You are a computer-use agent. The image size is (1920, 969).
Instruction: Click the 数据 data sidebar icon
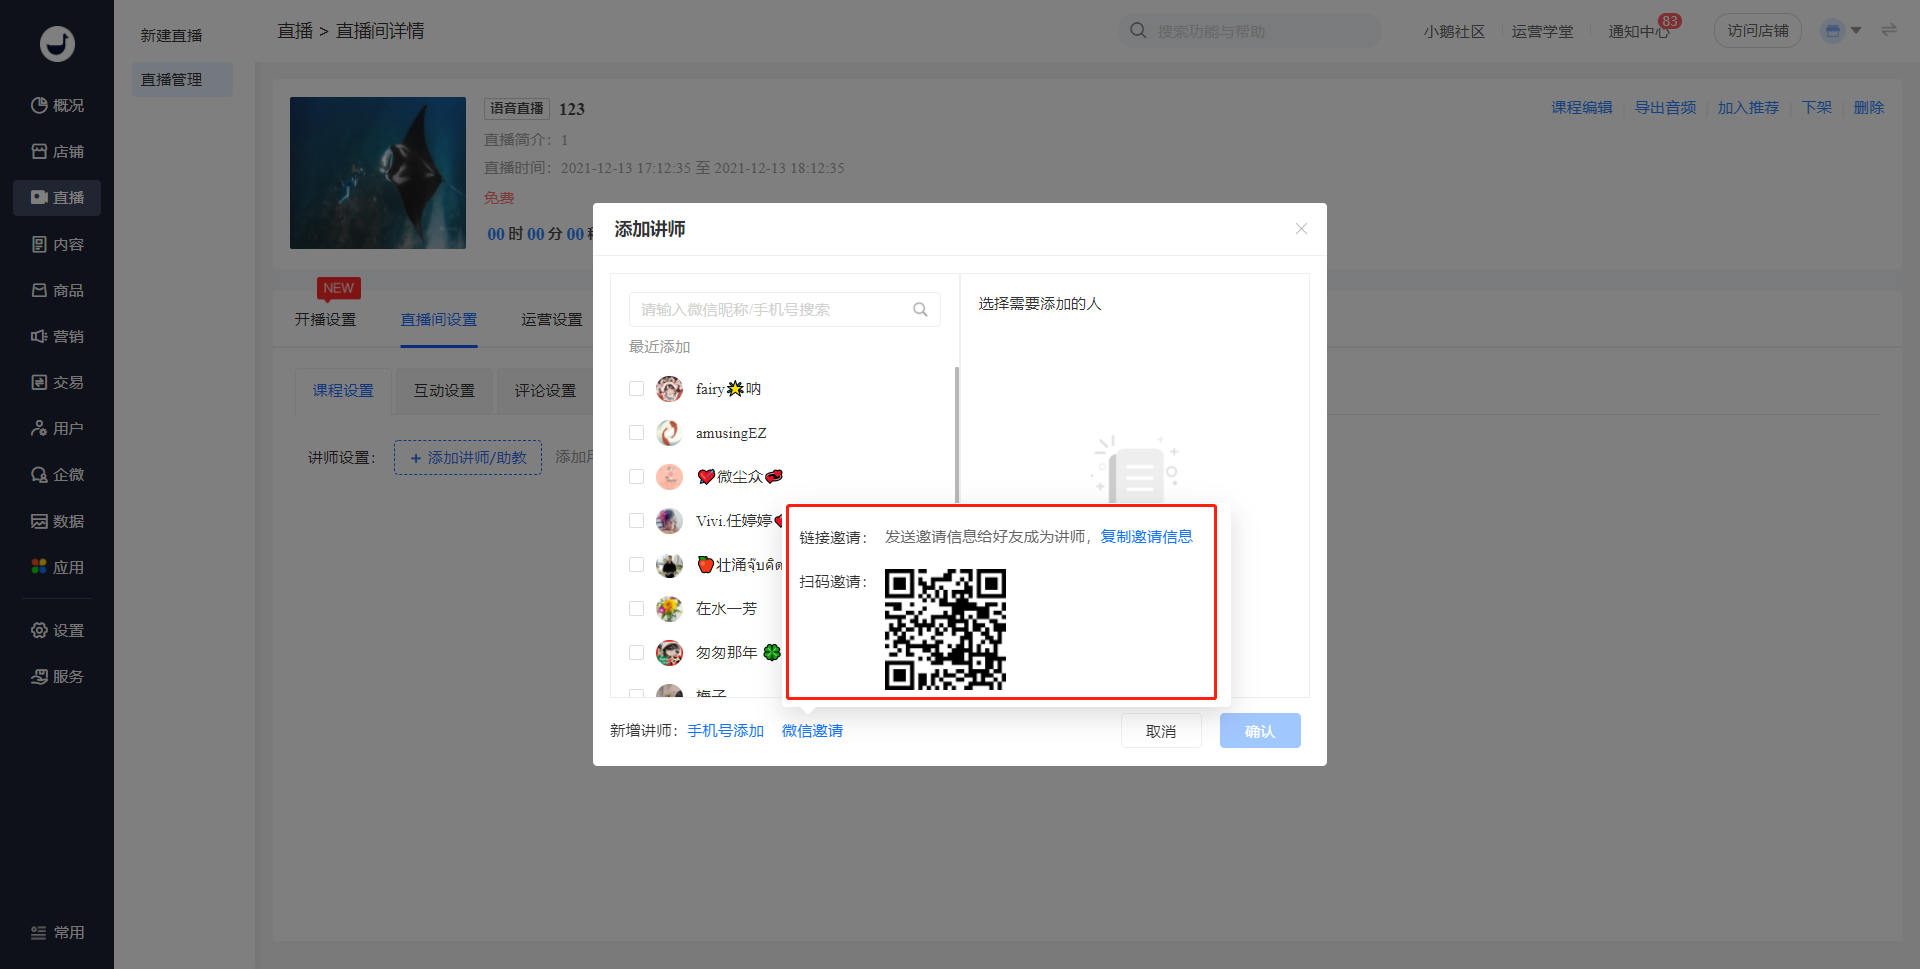click(39, 522)
